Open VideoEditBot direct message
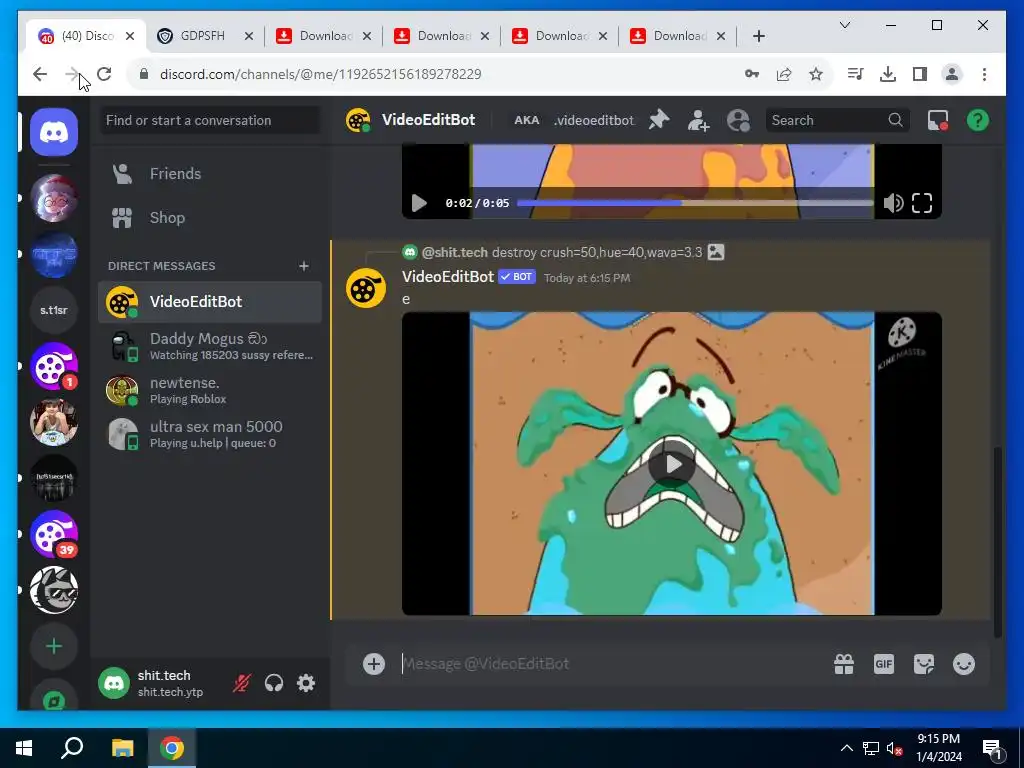Image resolution: width=1024 pixels, height=768 pixels. point(210,302)
